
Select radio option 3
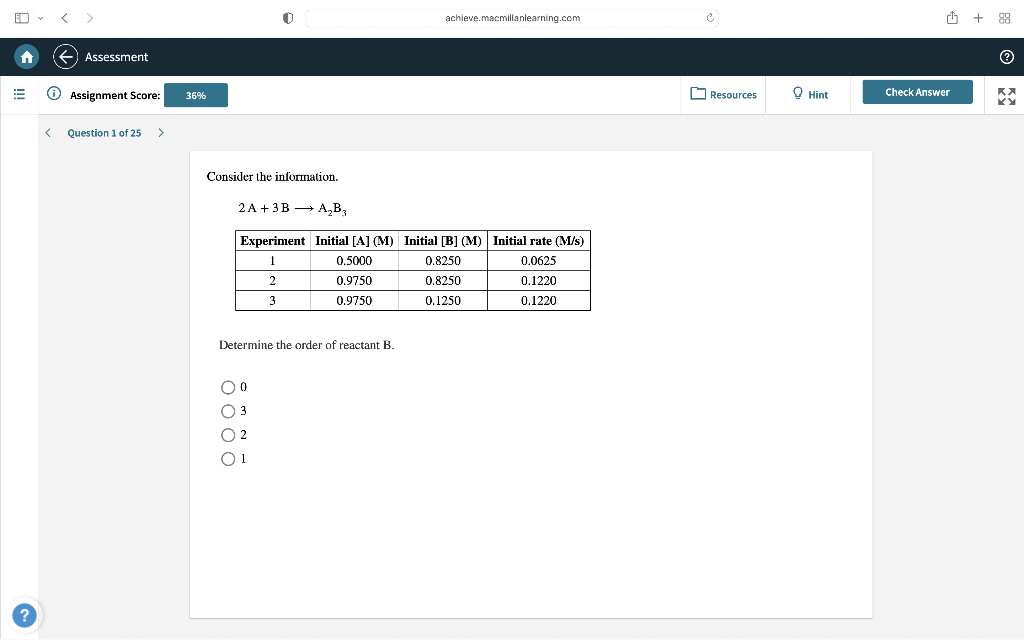[228, 411]
